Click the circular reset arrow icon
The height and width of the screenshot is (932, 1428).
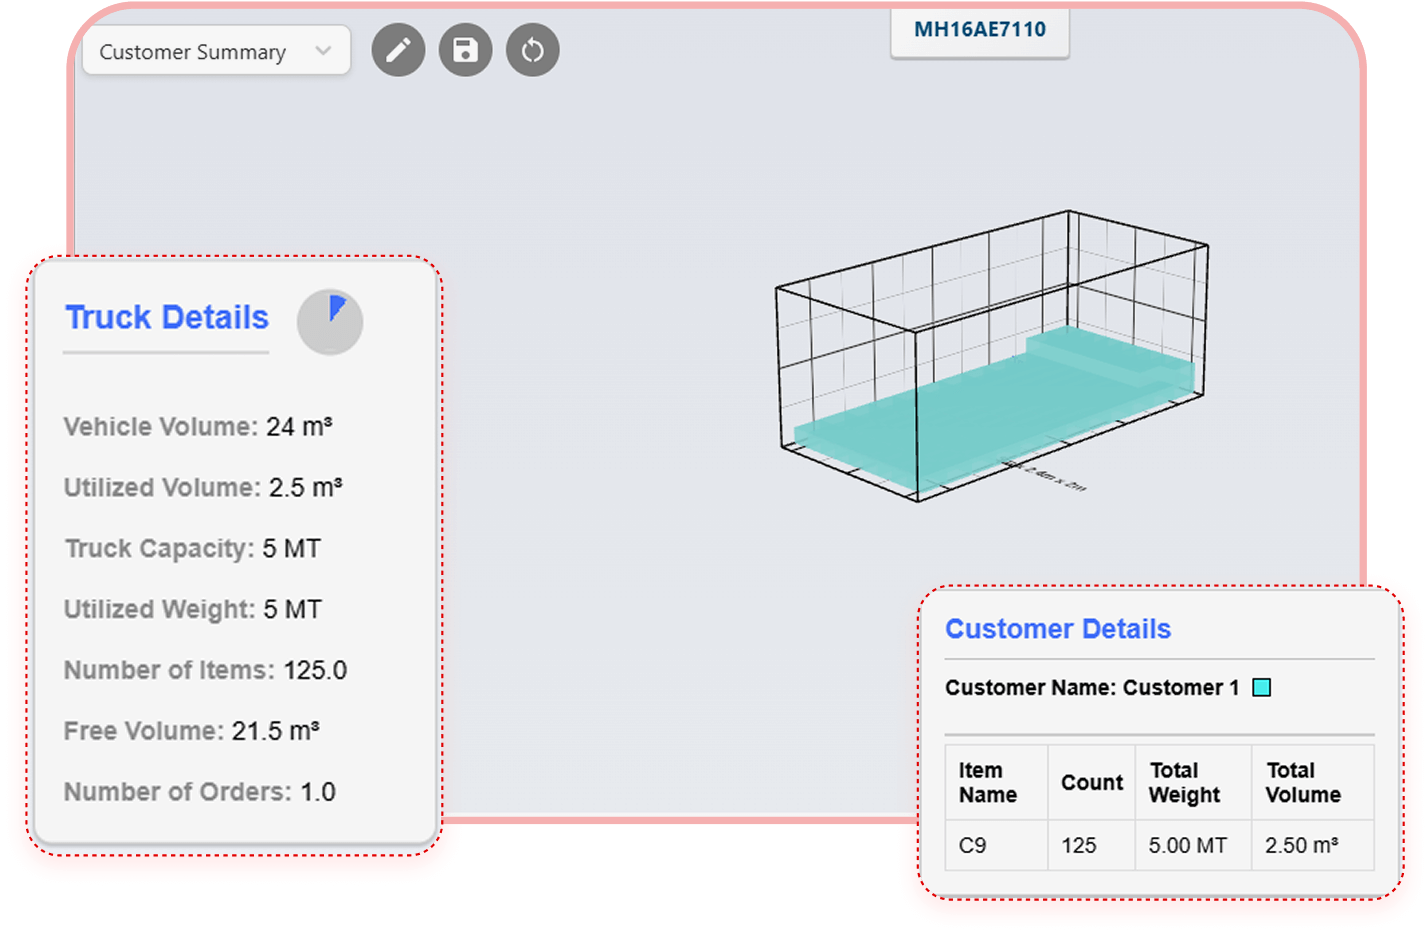point(532,50)
